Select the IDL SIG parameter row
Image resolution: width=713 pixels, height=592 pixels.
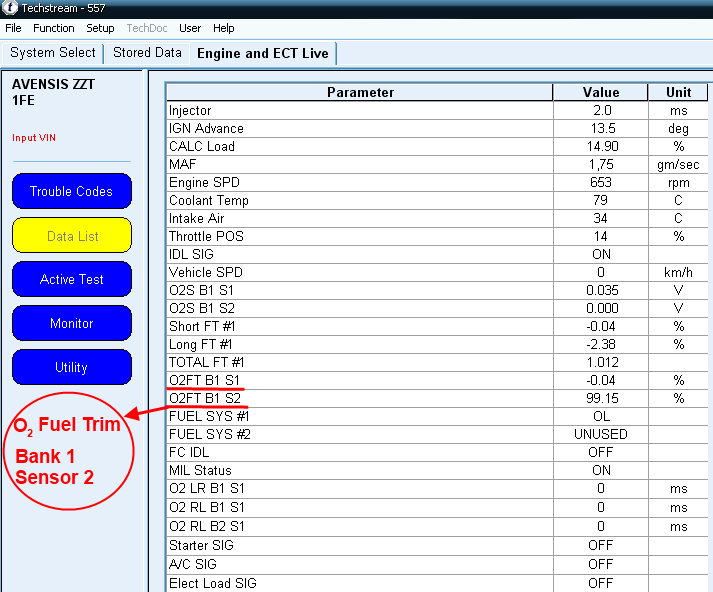point(437,254)
